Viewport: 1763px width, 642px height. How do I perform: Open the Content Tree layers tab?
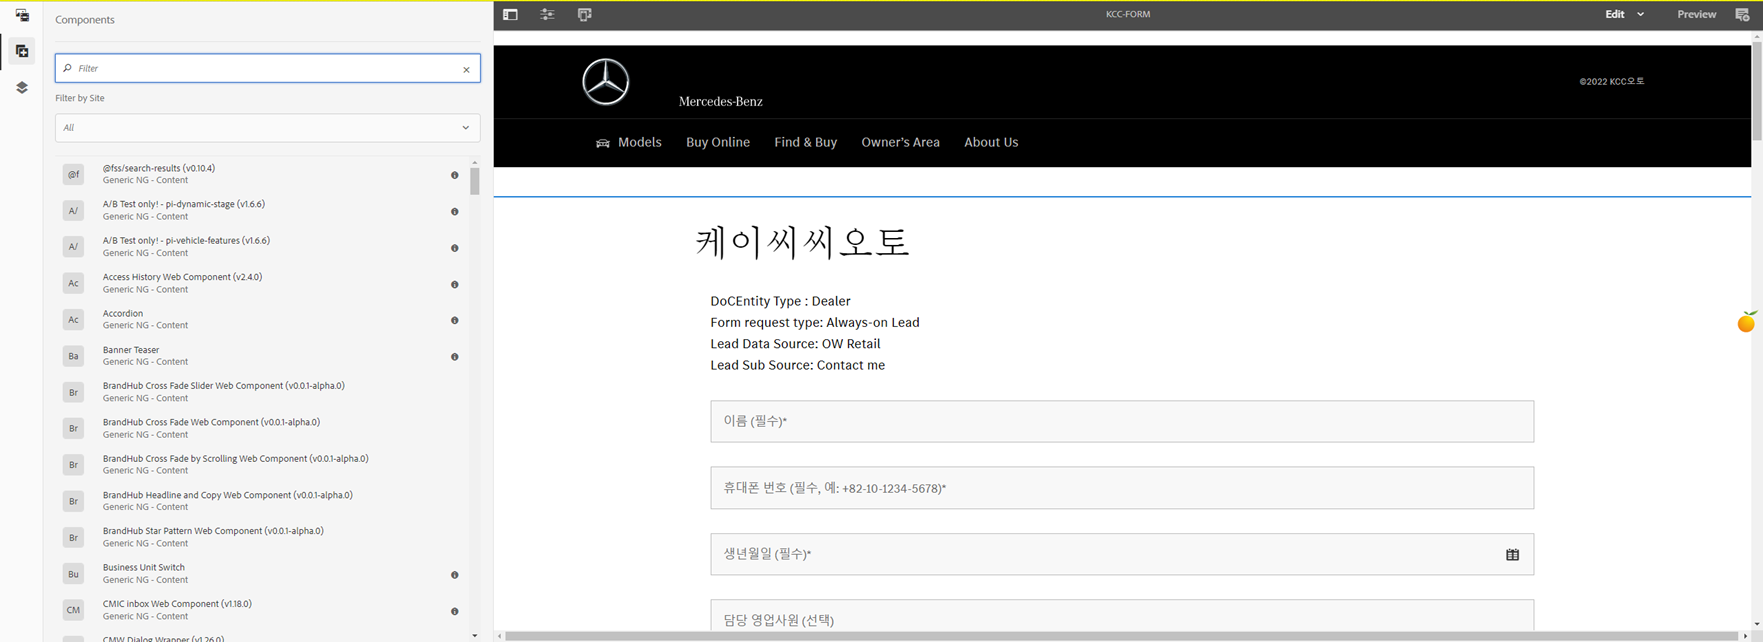(x=22, y=88)
